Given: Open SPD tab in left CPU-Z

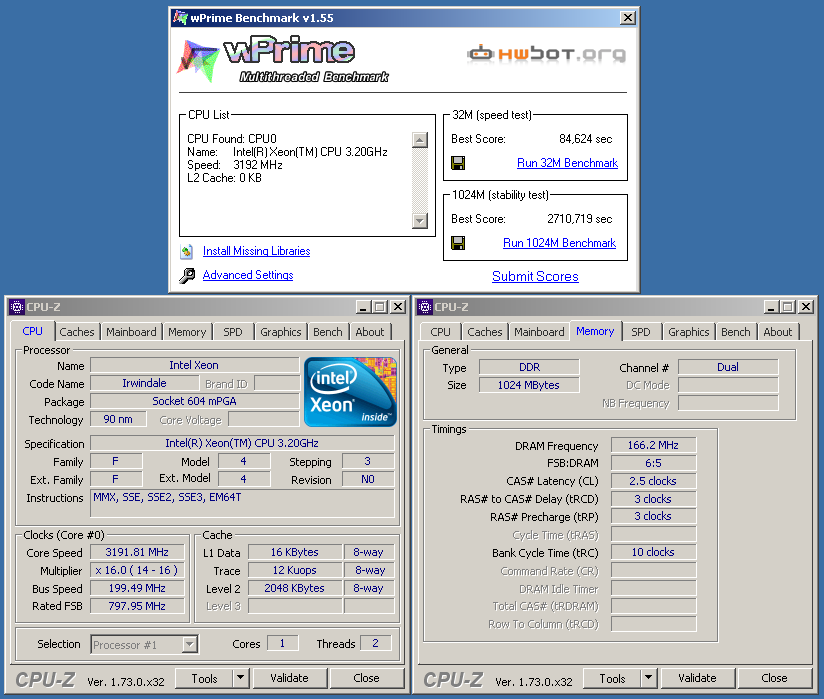Looking at the screenshot, I should point(233,332).
